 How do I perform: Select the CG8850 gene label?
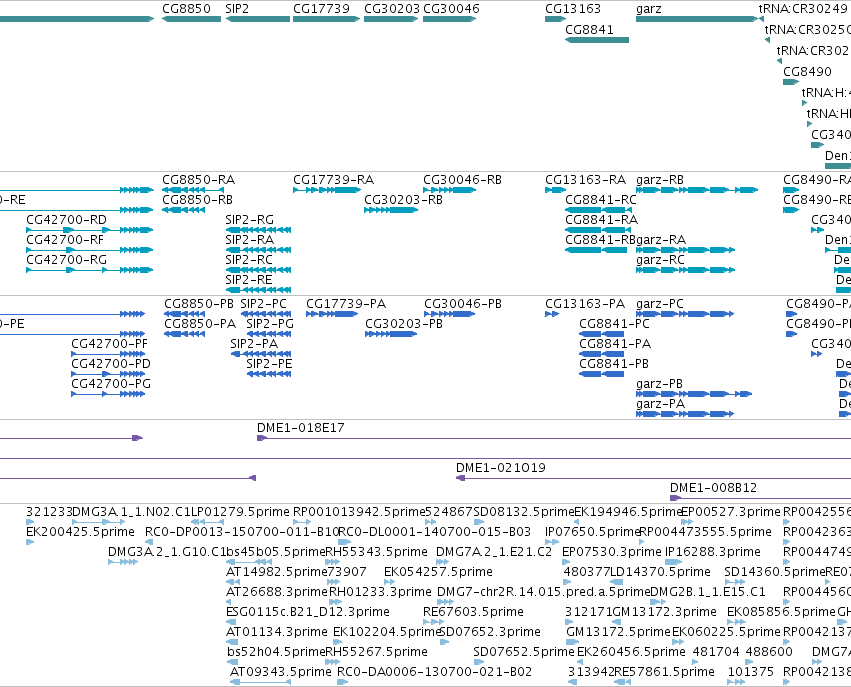tap(186, 9)
